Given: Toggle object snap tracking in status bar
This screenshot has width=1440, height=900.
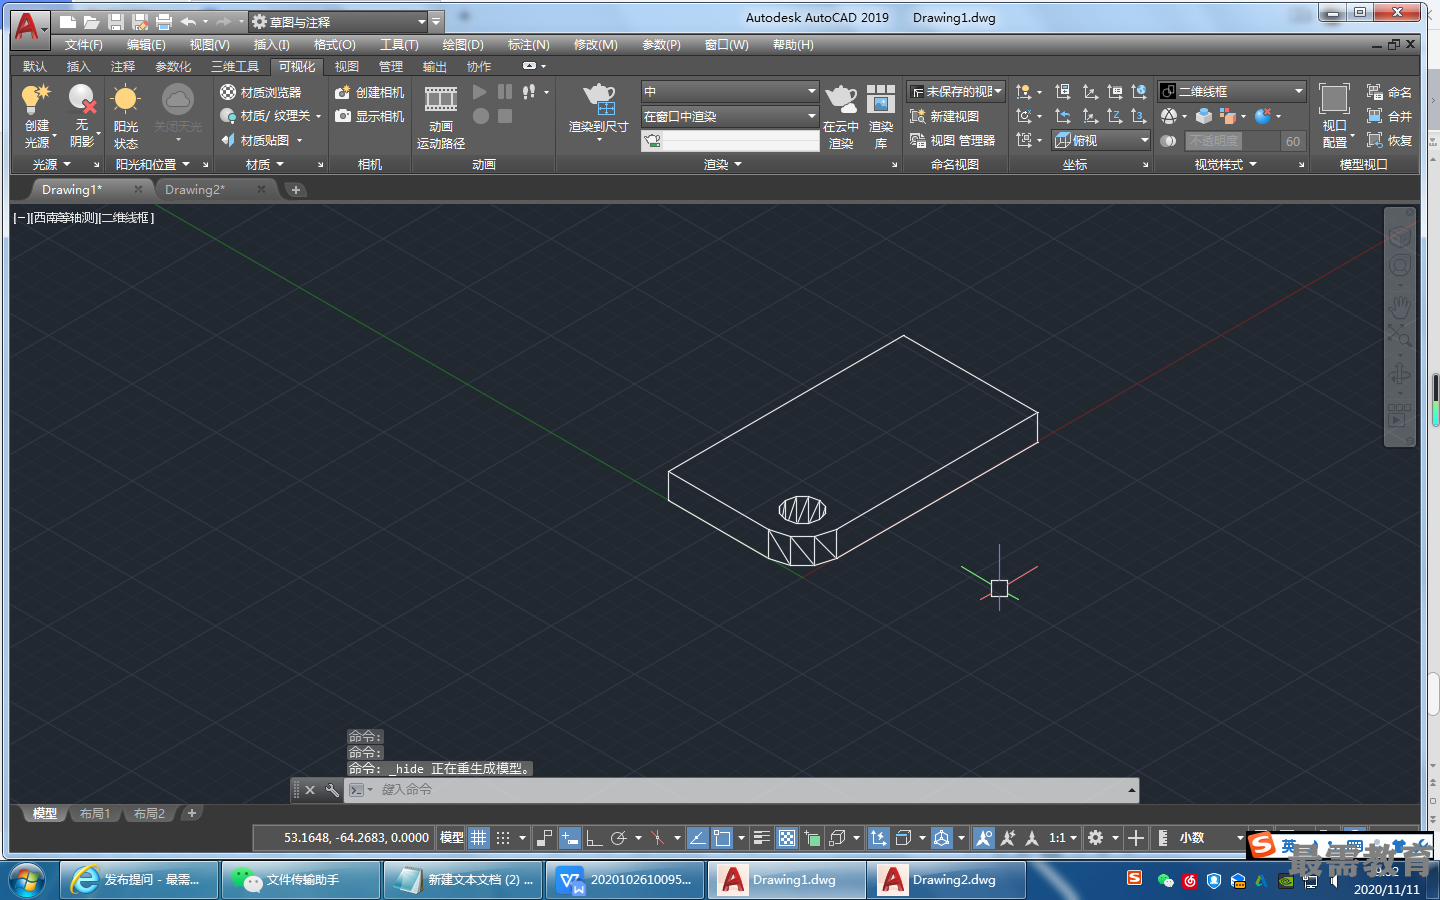Looking at the screenshot, I should tap(698, 838).
